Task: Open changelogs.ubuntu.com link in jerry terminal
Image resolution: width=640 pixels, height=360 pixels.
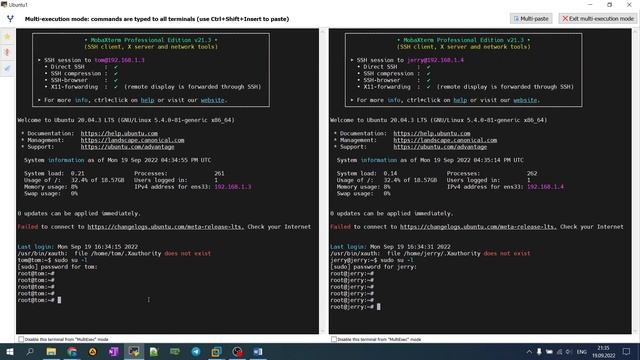Action: click(478, 227)
